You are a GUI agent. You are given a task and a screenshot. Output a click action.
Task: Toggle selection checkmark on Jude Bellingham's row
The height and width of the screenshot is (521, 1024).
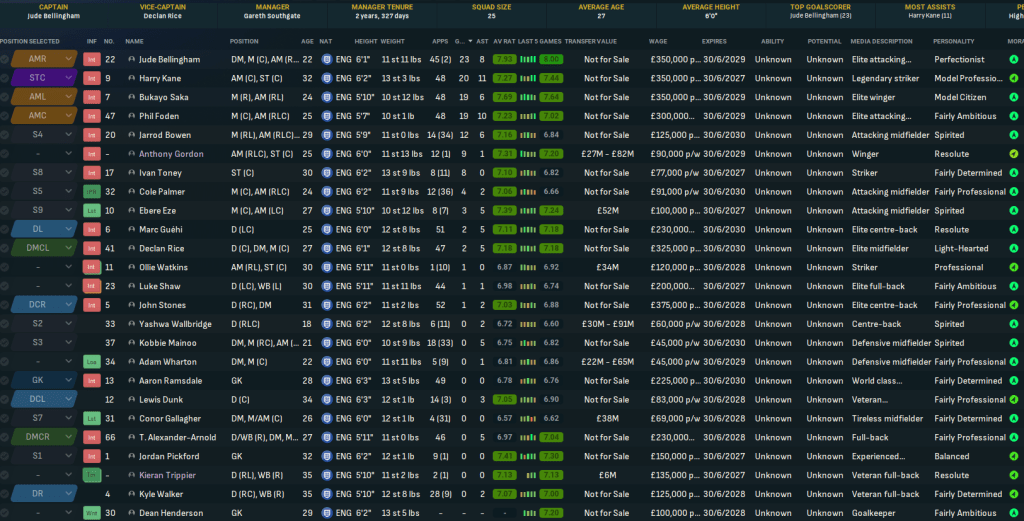click(5, 60)
